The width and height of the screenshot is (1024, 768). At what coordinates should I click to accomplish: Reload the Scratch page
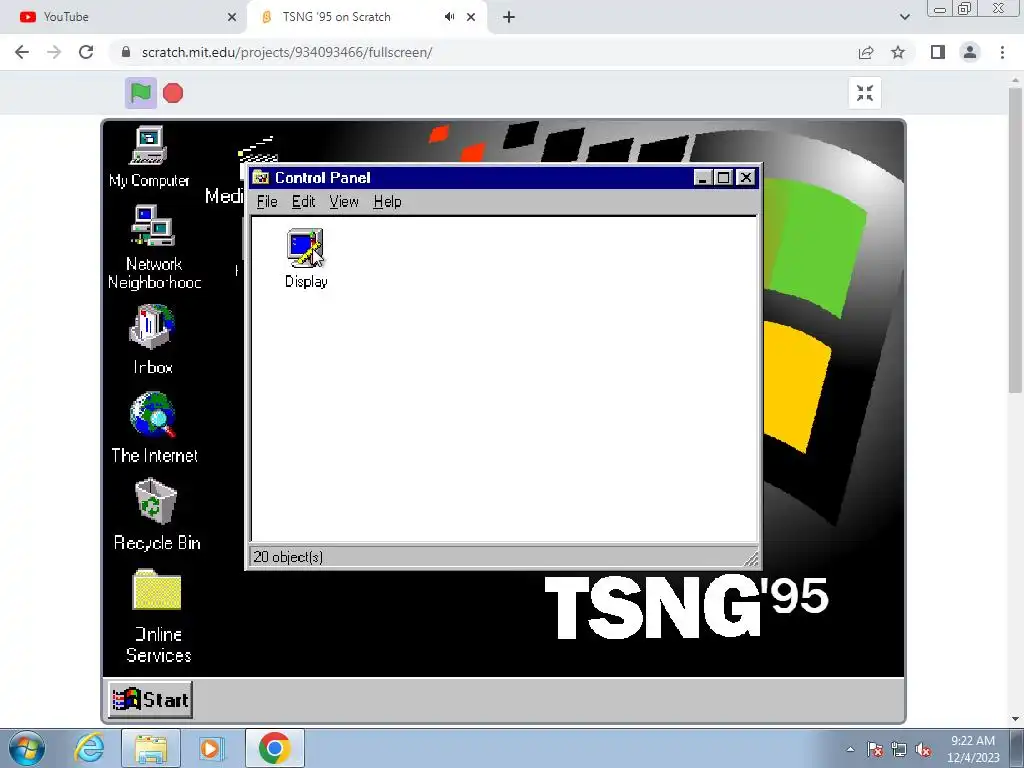pyautogui.click(x=86, y=52)
